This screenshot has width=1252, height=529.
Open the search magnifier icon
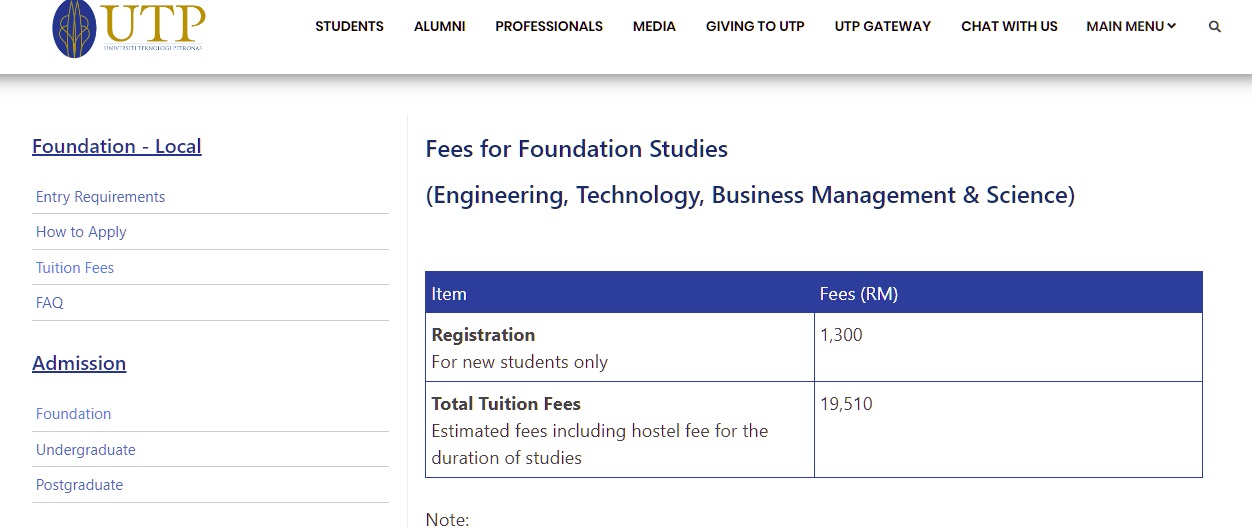point(1214,27)
